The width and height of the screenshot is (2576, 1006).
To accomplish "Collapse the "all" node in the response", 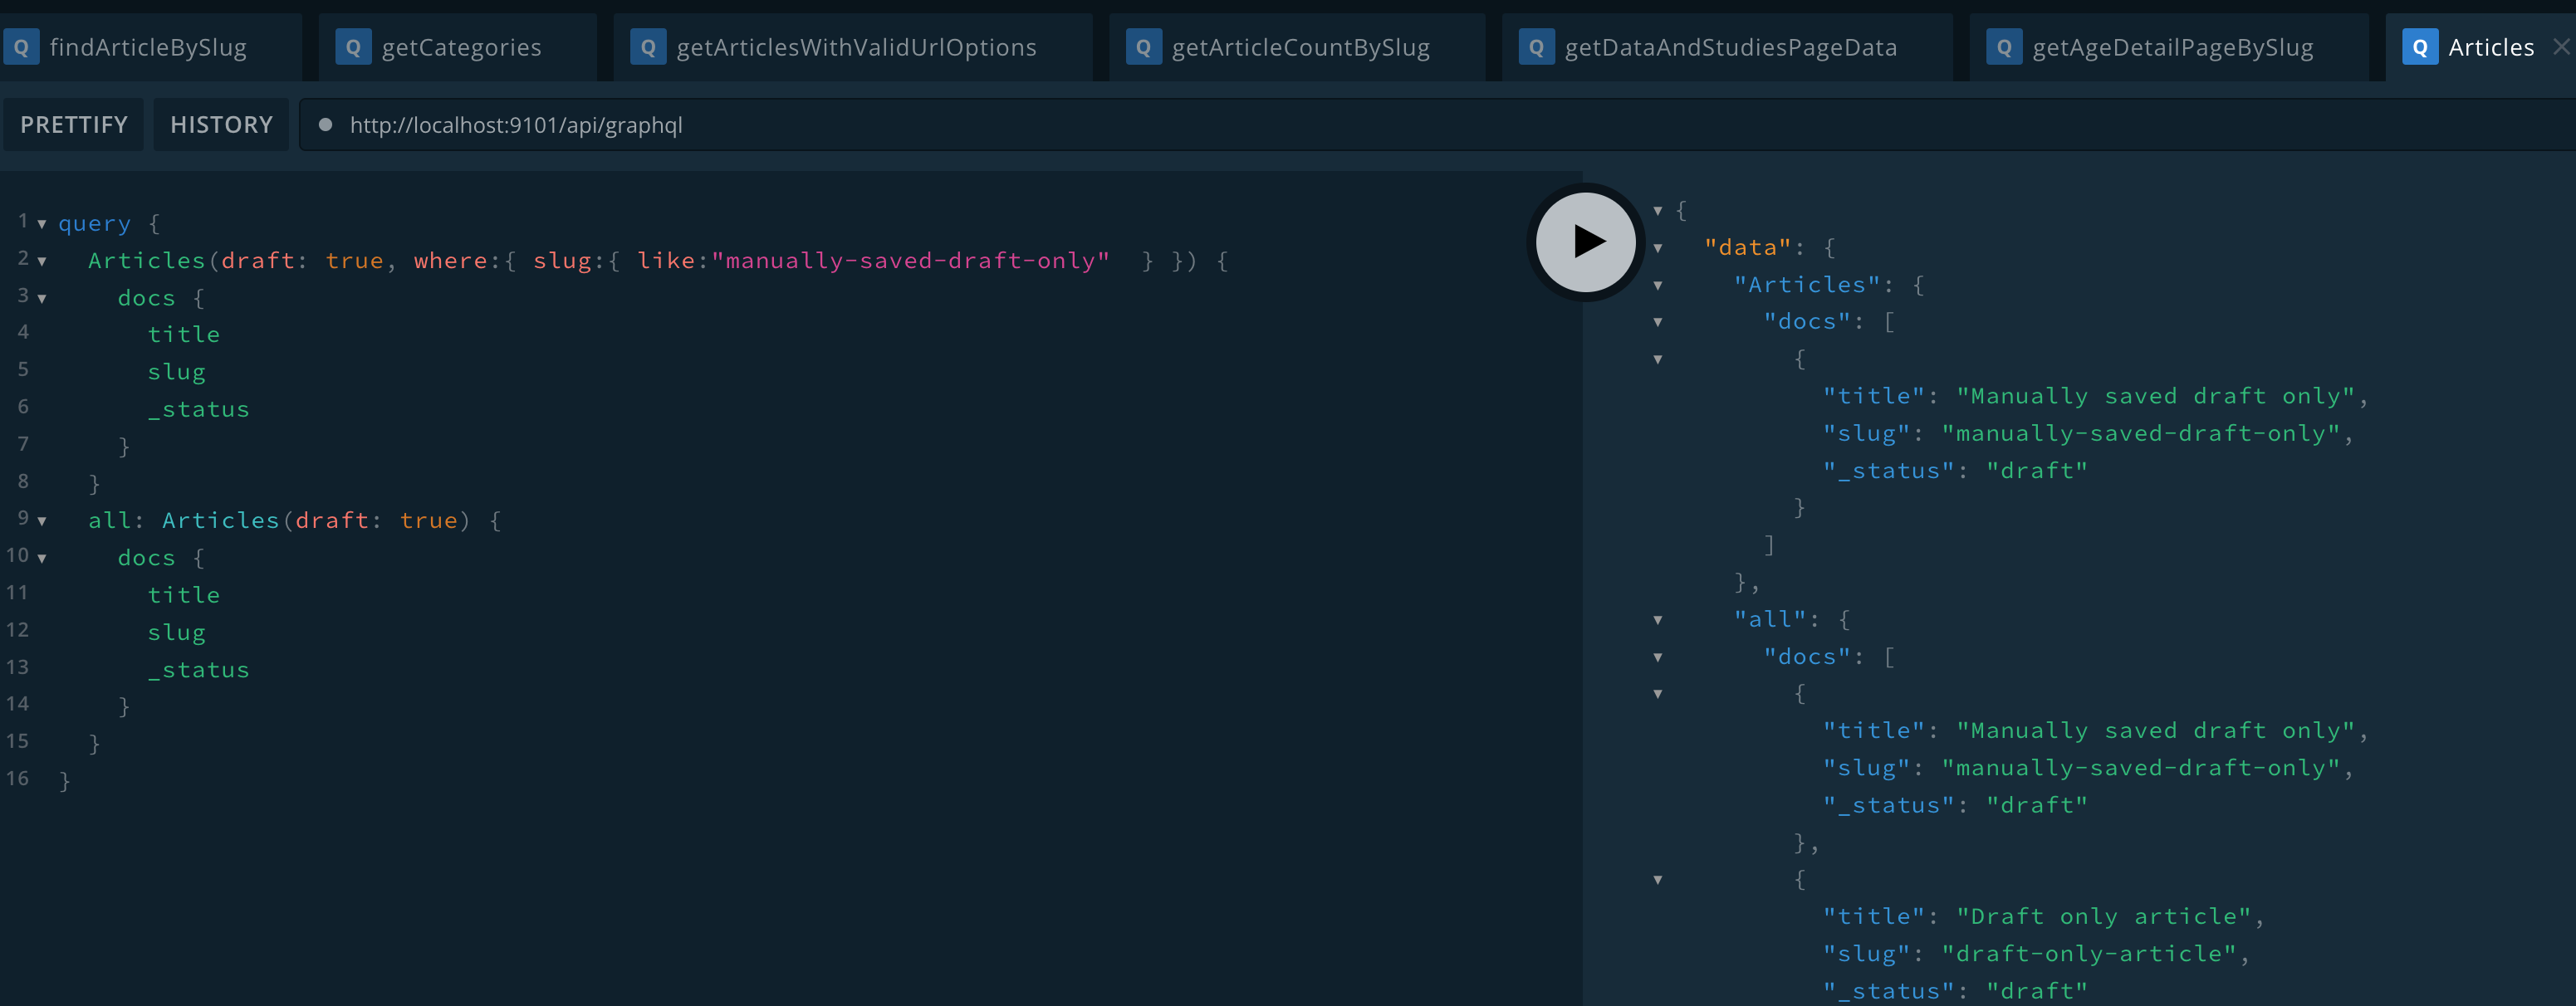I will (x=1658, y=620).
